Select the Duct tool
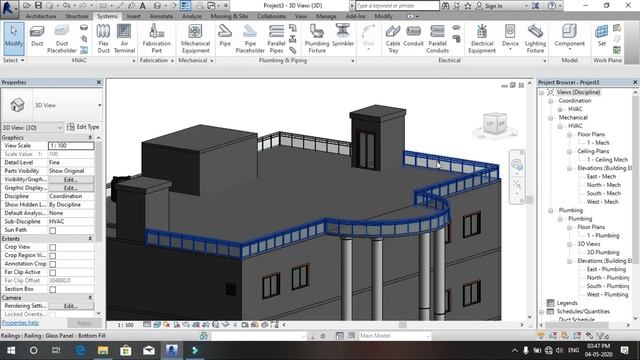The width and height of the screenshot is (640, 360). pyautogui.click(x=37, y=36)
